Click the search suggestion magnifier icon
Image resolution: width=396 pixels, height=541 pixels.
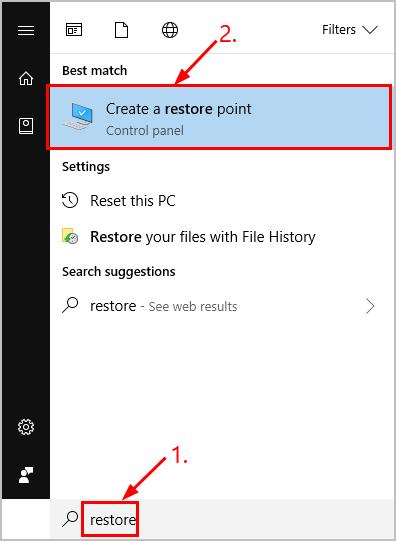70,306
